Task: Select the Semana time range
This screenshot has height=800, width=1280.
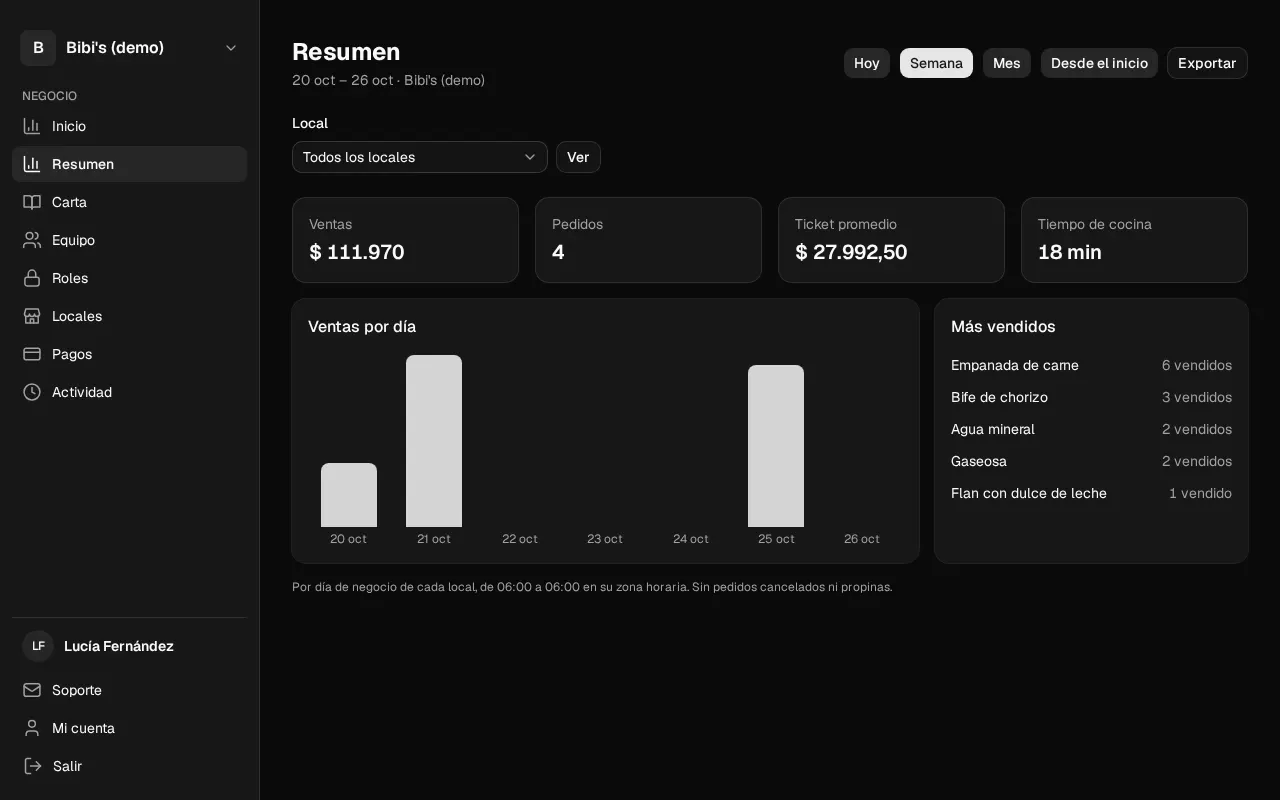Action: click(936, 63)
